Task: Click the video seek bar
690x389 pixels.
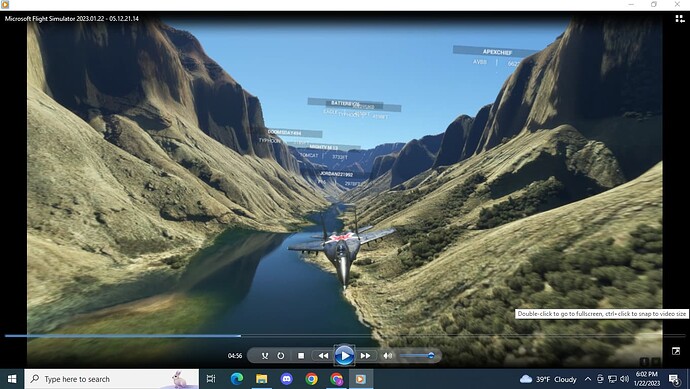Action: click(345, 336)
